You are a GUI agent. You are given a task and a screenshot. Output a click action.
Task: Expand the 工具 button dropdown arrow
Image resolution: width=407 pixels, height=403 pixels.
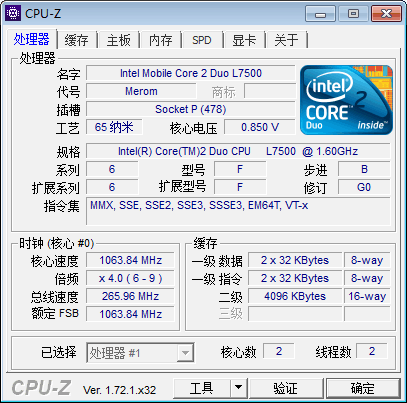pos(238,387)
